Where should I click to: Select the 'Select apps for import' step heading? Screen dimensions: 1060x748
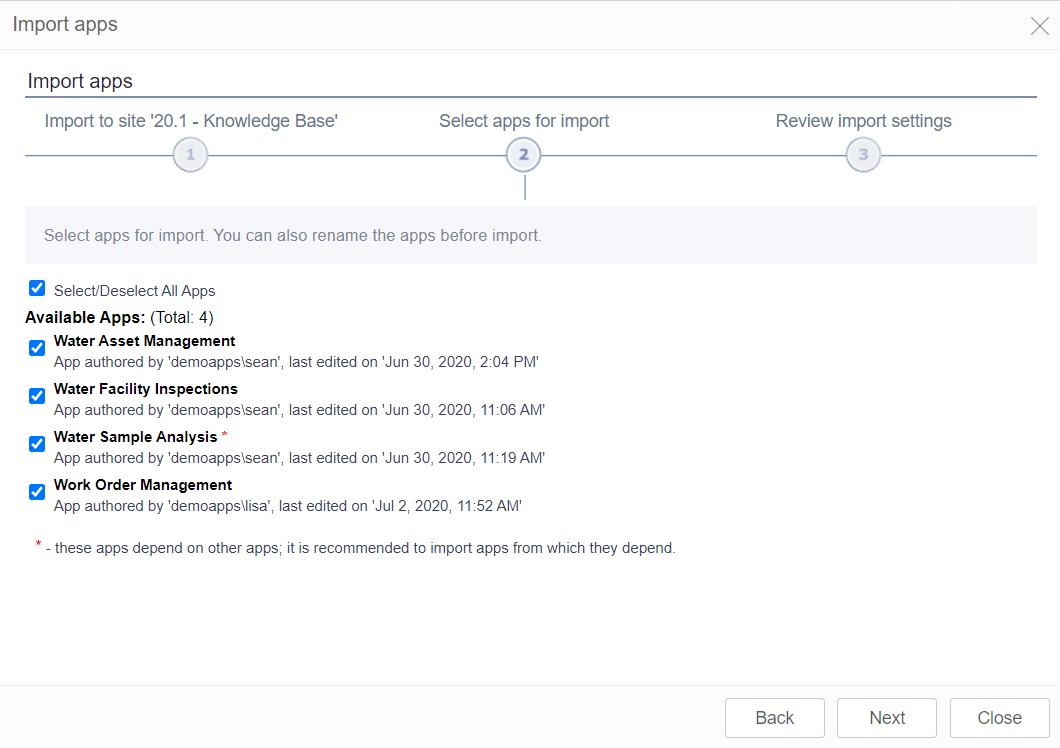coord(524,120)
